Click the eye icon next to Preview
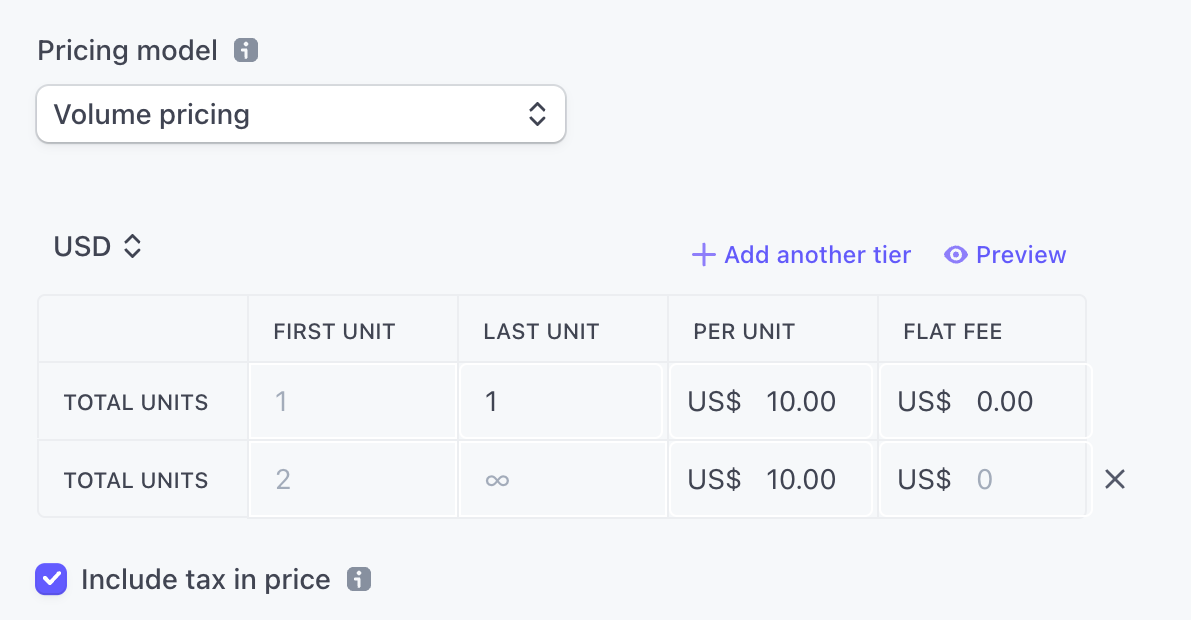 (x=956, y=255)
